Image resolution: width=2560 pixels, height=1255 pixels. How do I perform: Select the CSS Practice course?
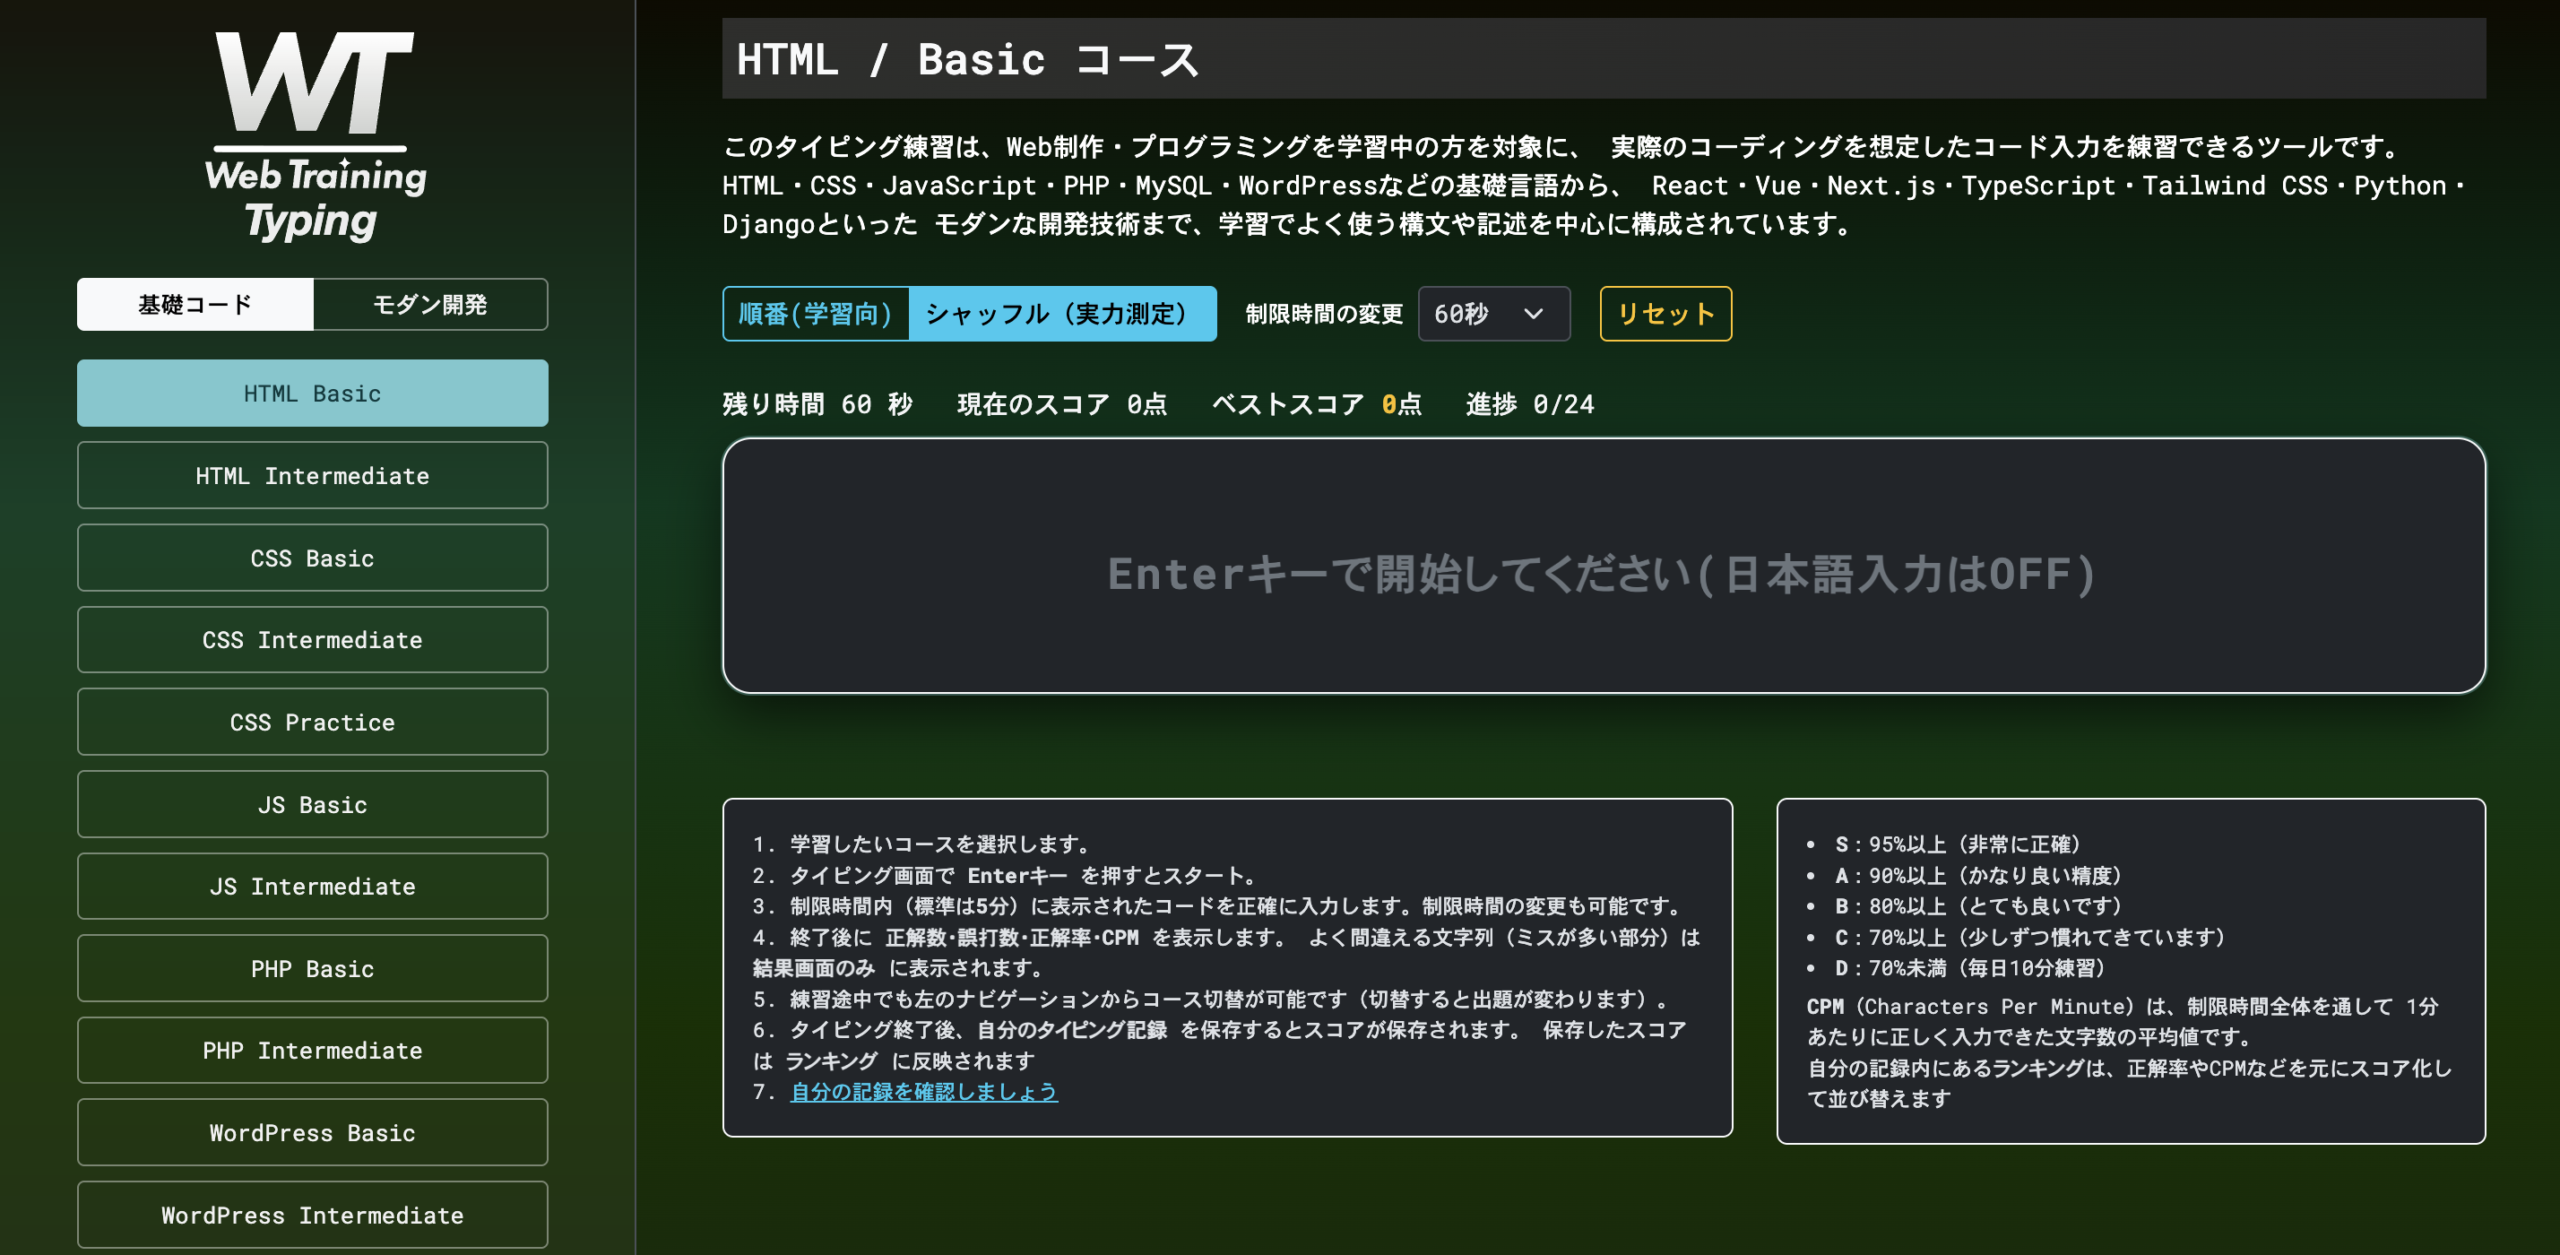(312, 722)
